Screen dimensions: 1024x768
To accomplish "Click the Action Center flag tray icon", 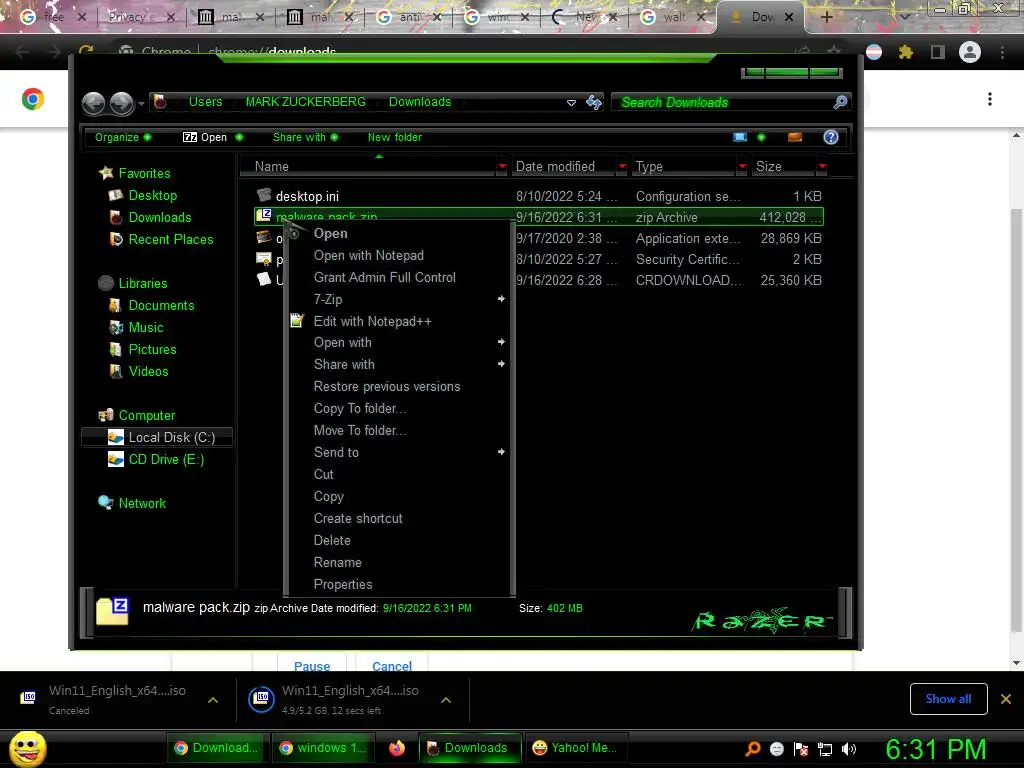I will click(801, 749).
